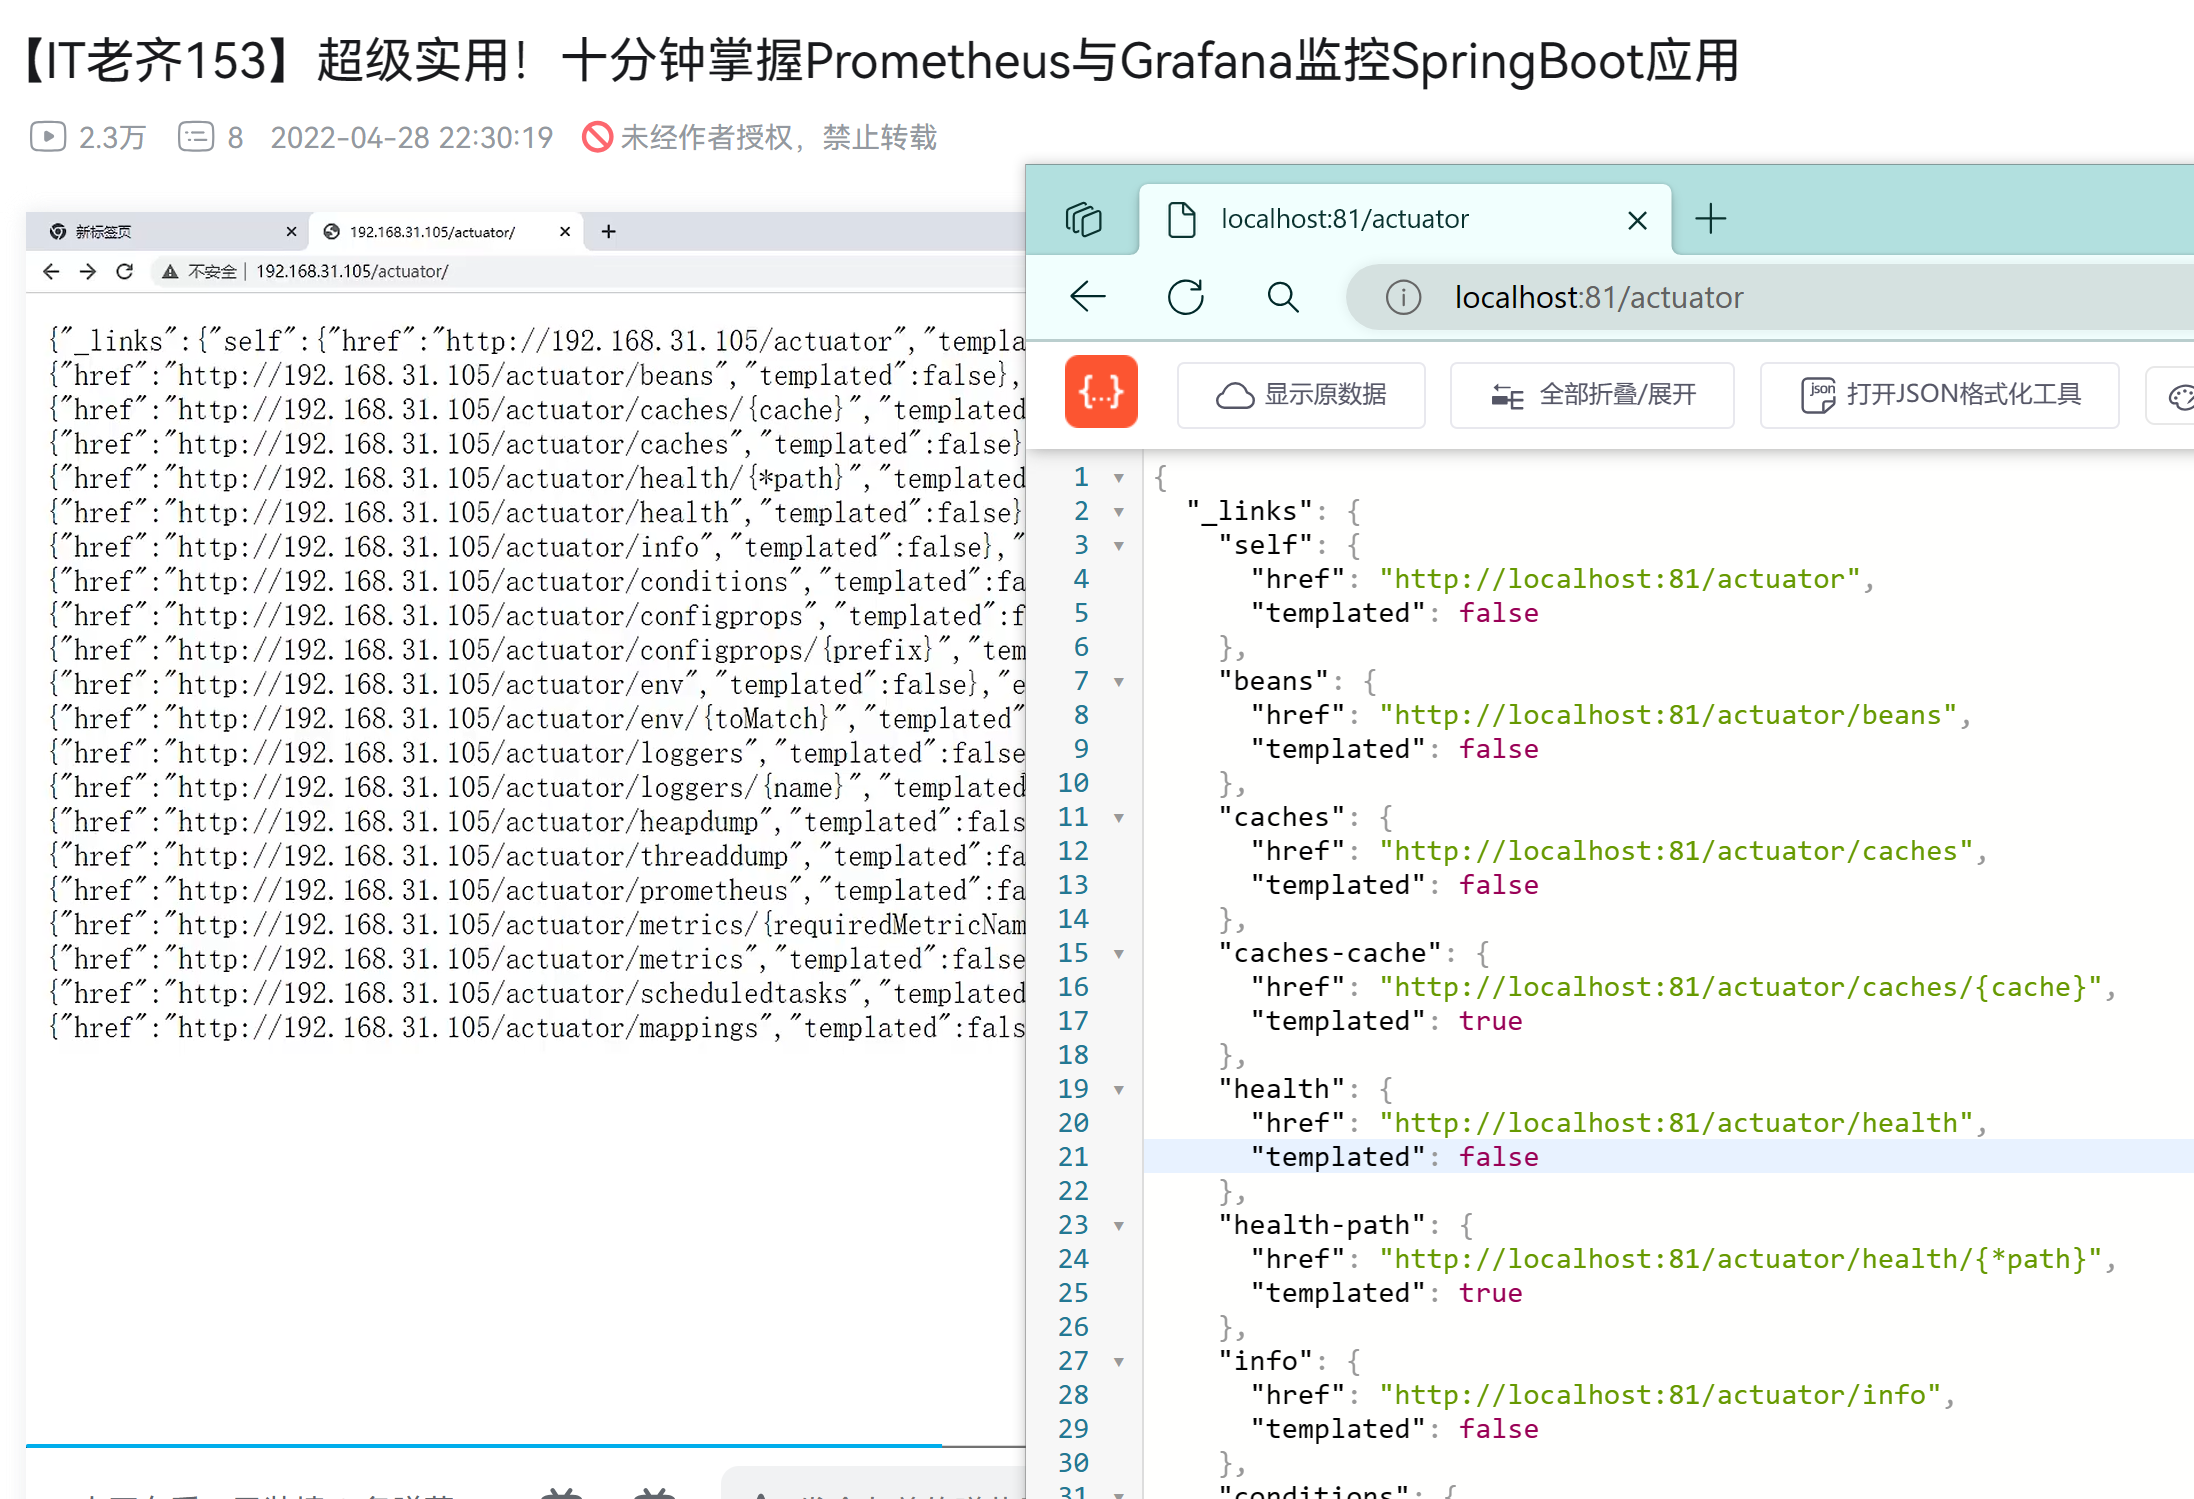Open the localhost:81/actuator/caches link

[x=1676, y=851]
